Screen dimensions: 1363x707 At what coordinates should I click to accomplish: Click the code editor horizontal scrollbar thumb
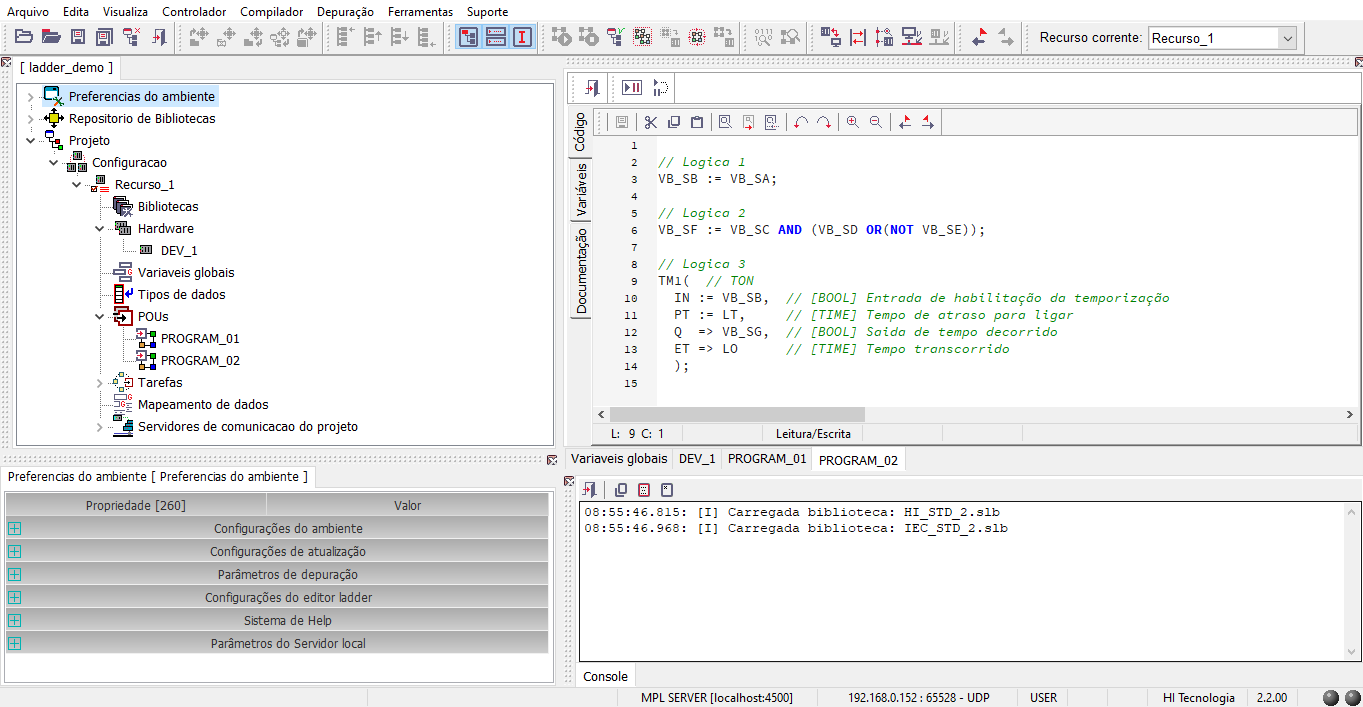pos(737,414)
